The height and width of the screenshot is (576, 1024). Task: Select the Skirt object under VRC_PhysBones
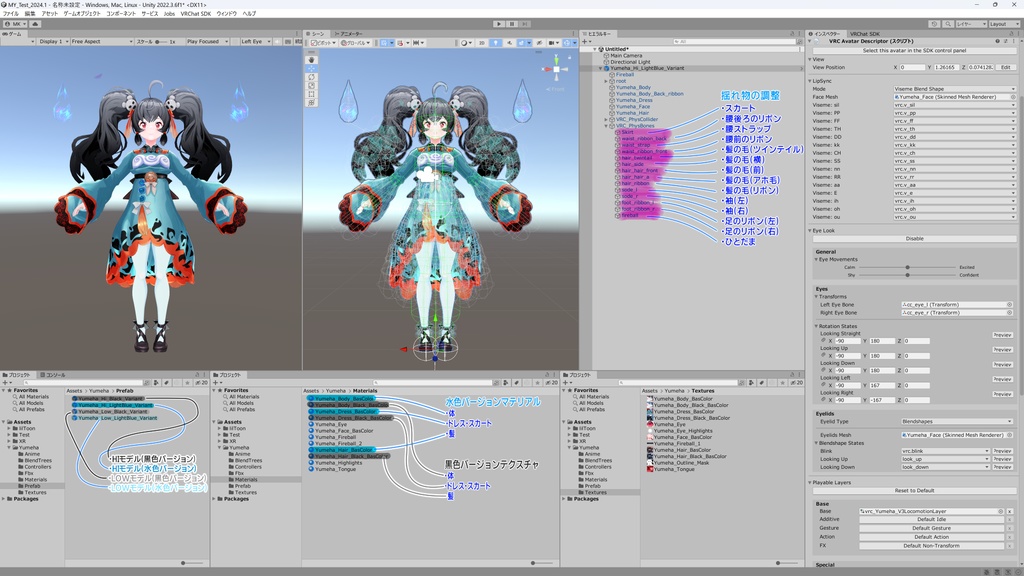pos(626,132)
